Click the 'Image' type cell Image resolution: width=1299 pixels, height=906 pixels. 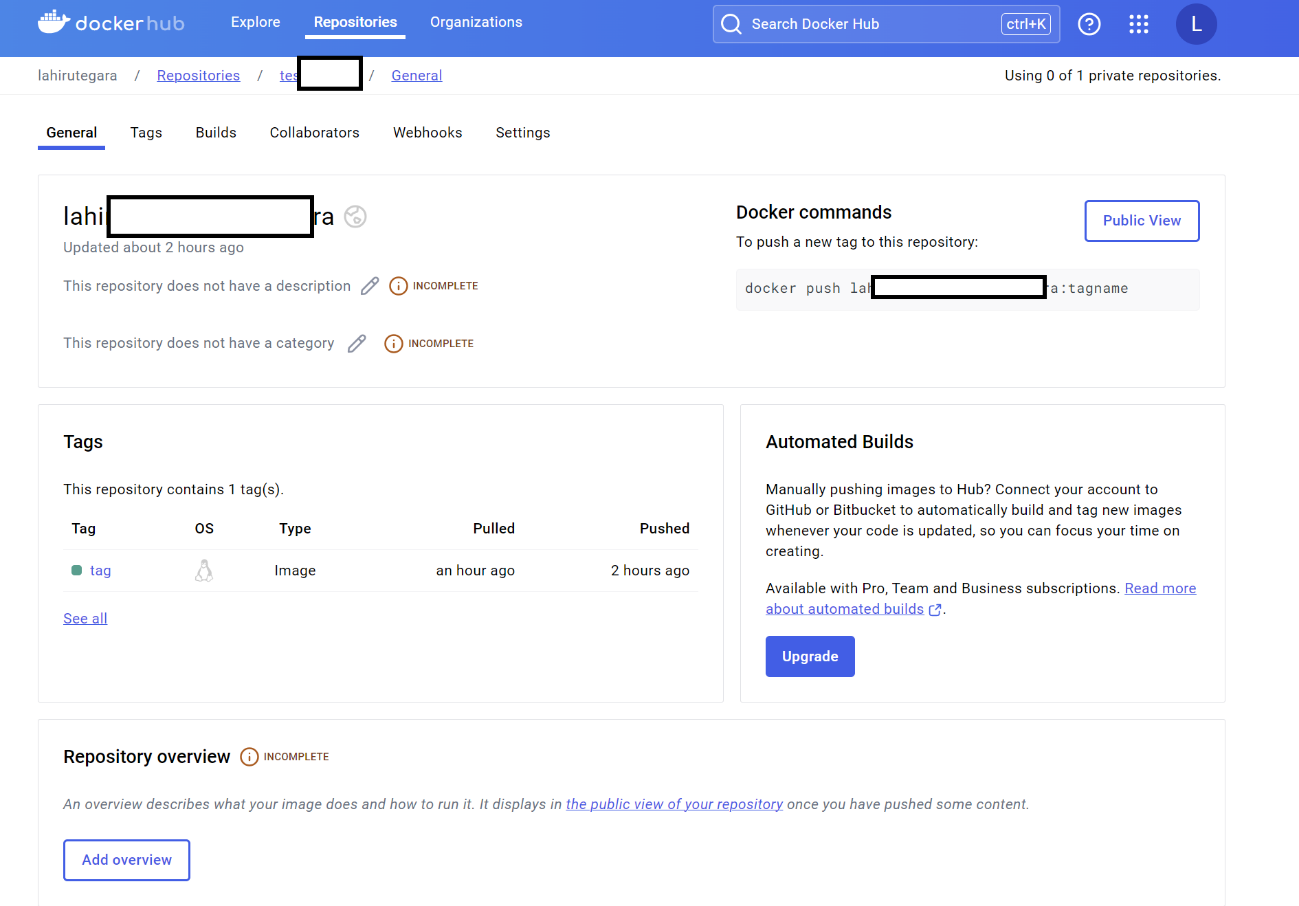click(x=295, y=571)
